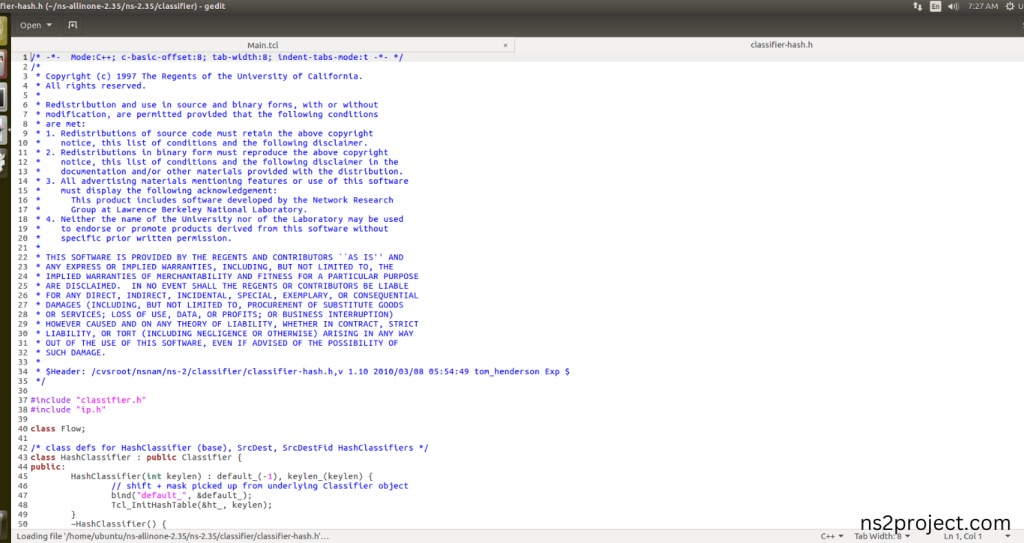1024x543 pixels.
Task: Click the 'Copyright (c) 1997' line
Action: 199,76
